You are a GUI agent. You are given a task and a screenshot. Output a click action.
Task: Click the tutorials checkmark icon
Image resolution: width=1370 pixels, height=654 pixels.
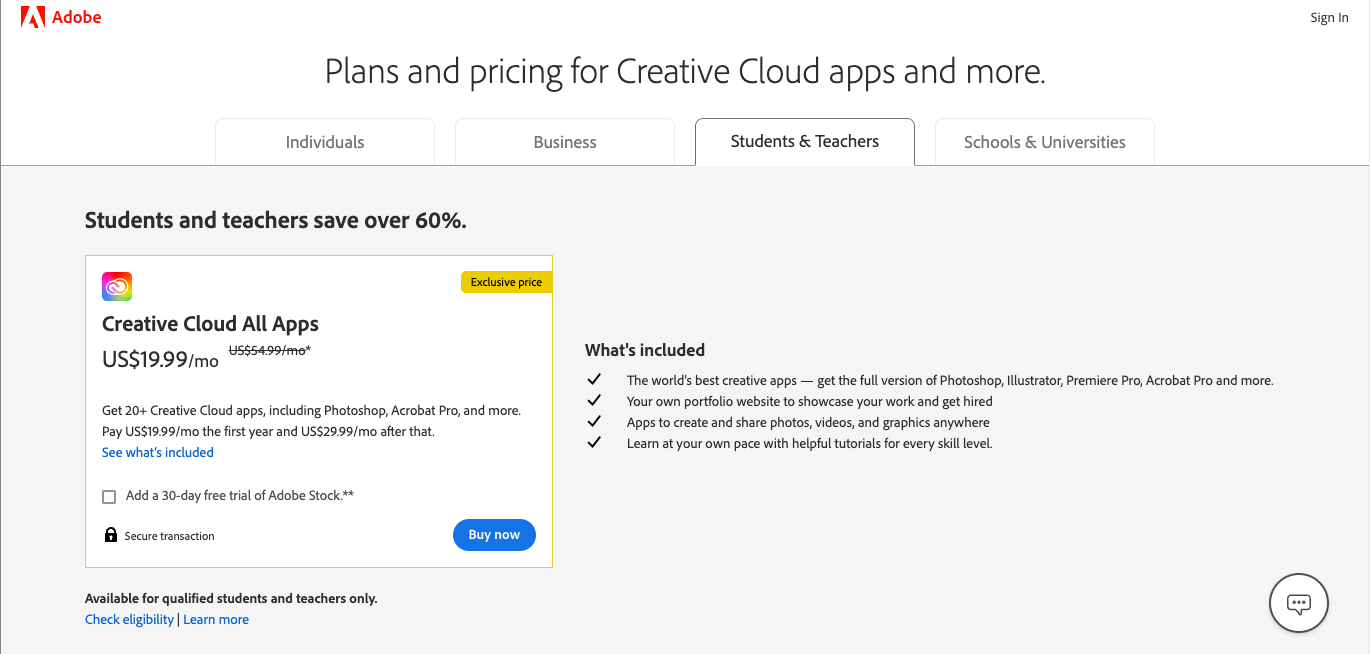(x=594, y=441)
